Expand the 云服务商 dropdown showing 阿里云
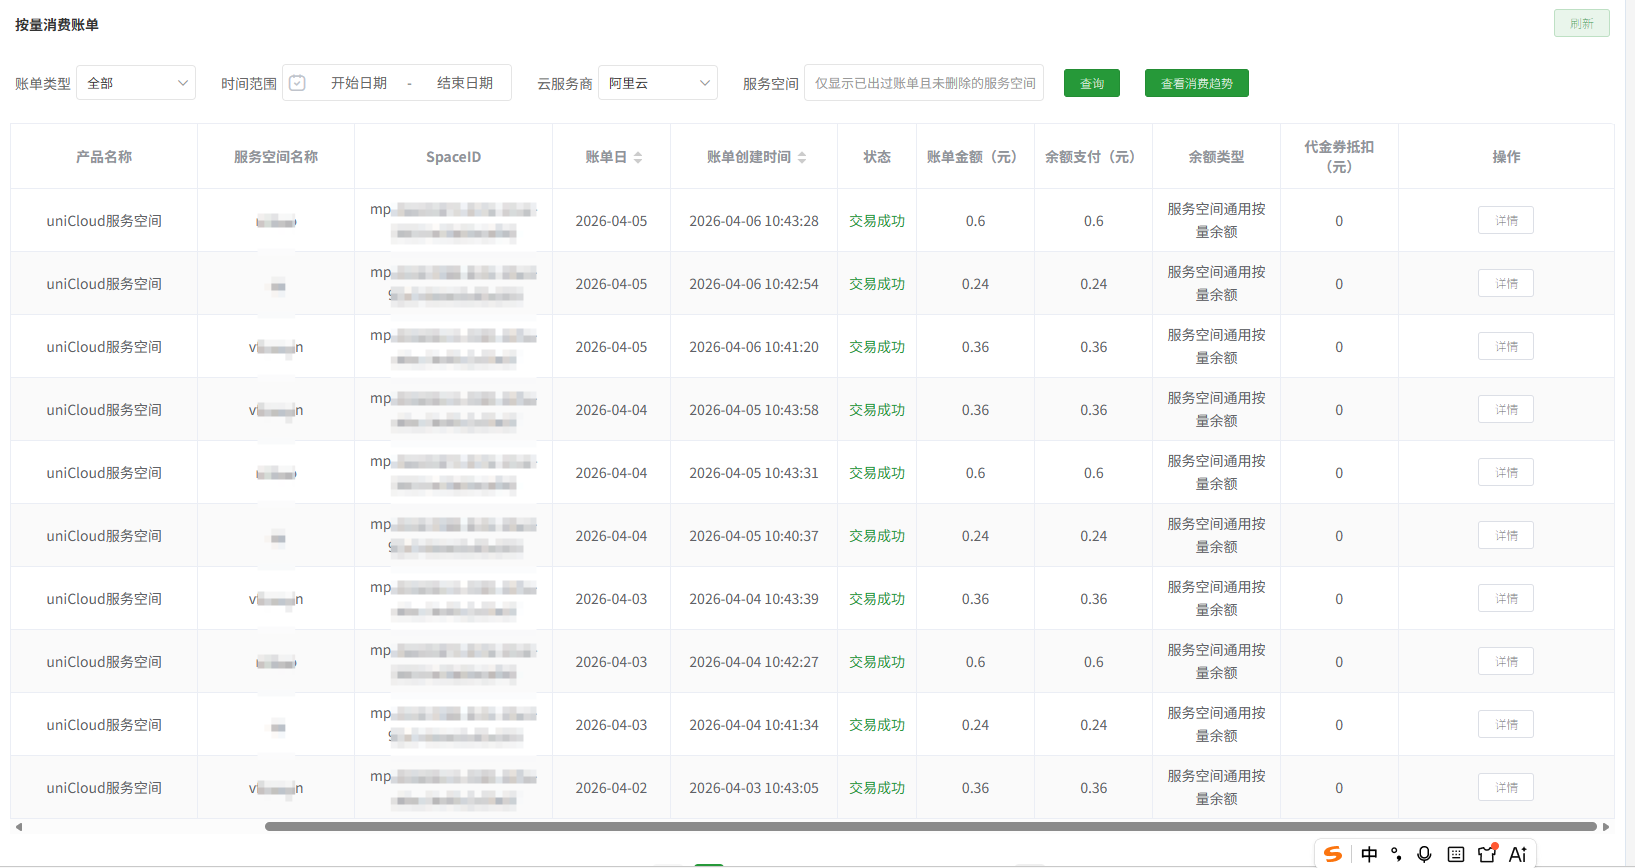The width and height of the screenshot is (1635, 868). (658, 83)
